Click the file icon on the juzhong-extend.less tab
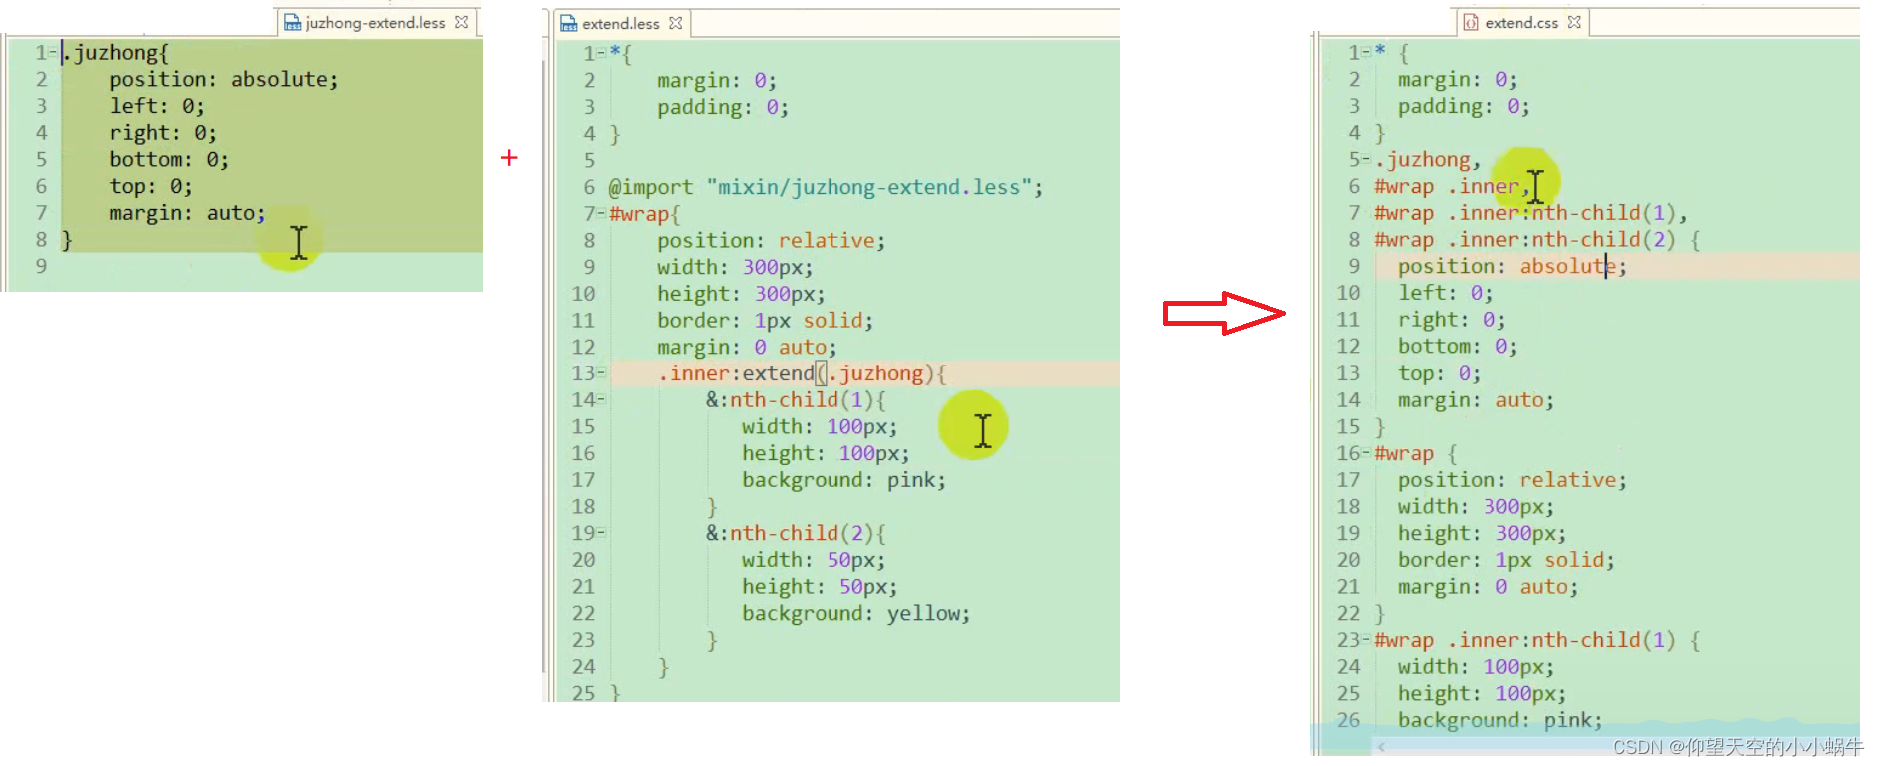The height and width of the screenshot is (766, 1880). click(292, 22)
